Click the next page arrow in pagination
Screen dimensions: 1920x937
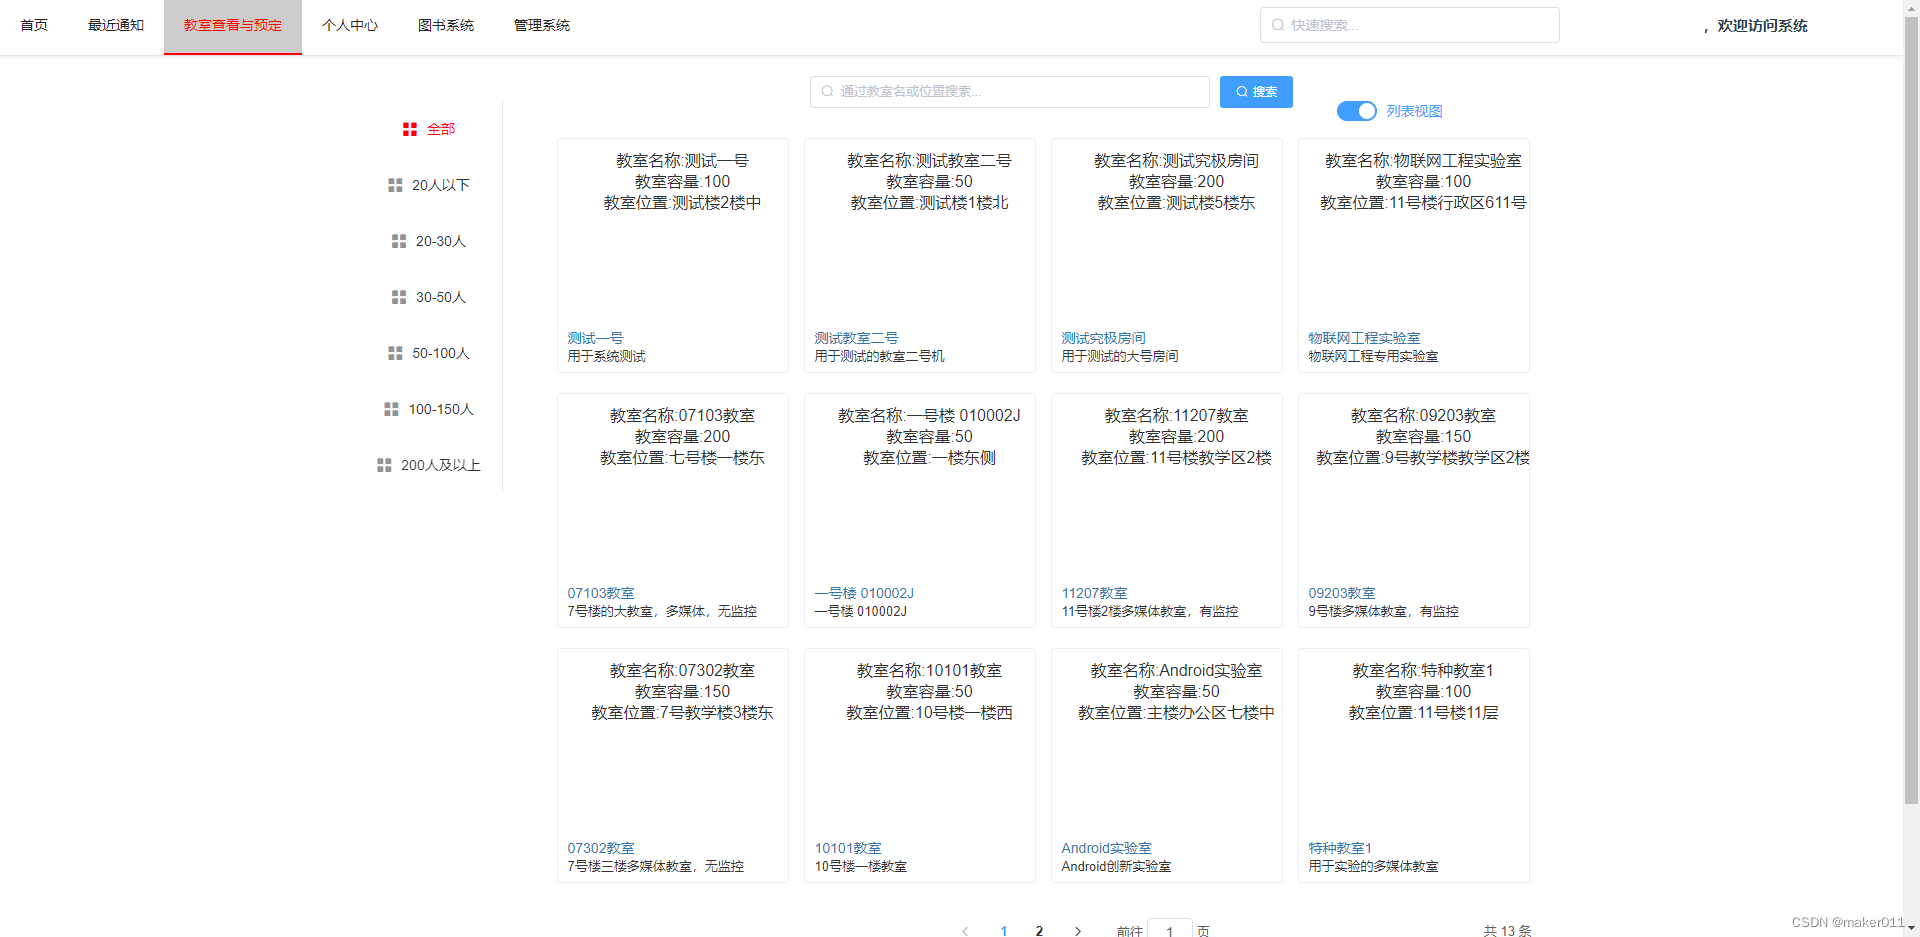(1078, 931)
